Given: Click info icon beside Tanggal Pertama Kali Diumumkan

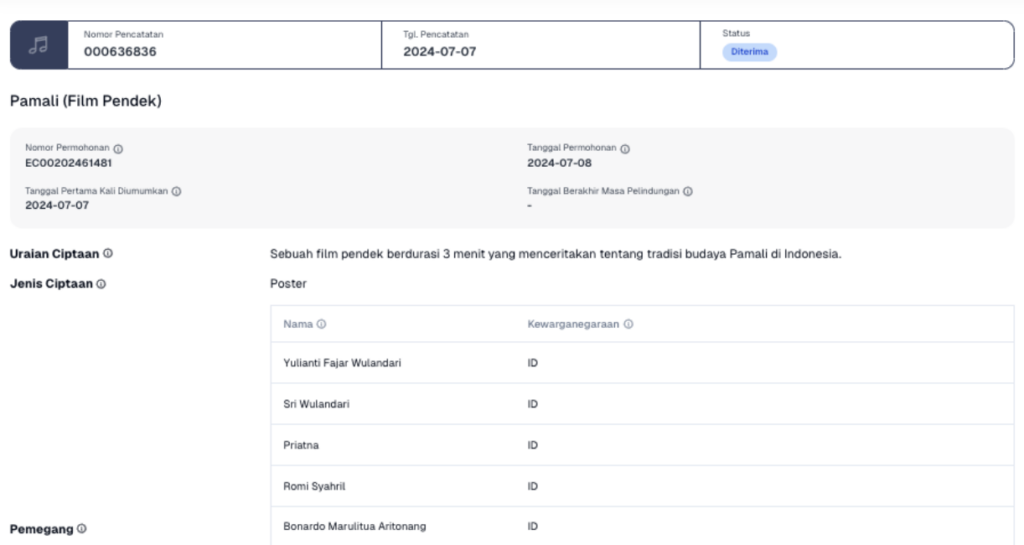Looking at the screenshot, I should (x=176, y=191).
